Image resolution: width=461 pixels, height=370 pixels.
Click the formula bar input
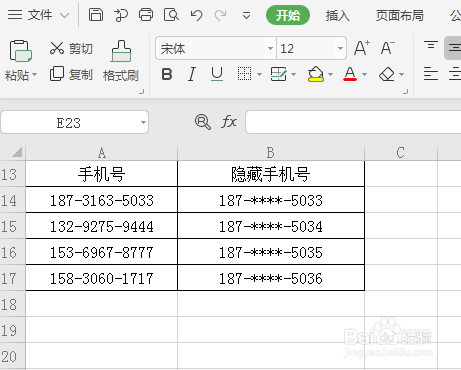pyautogui.click(x=353, y=122)
